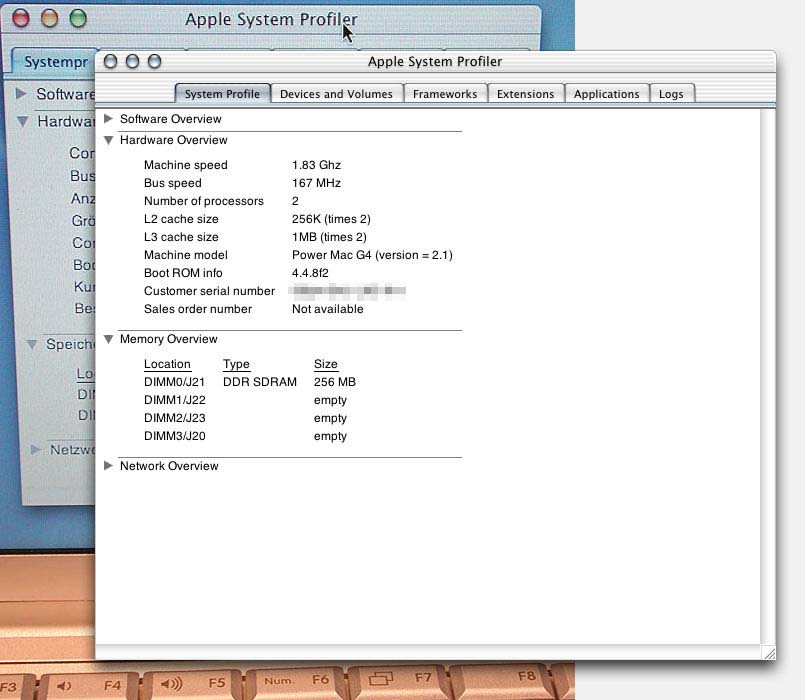
Task: Select the System Profile tab
Action: (222, 94)
